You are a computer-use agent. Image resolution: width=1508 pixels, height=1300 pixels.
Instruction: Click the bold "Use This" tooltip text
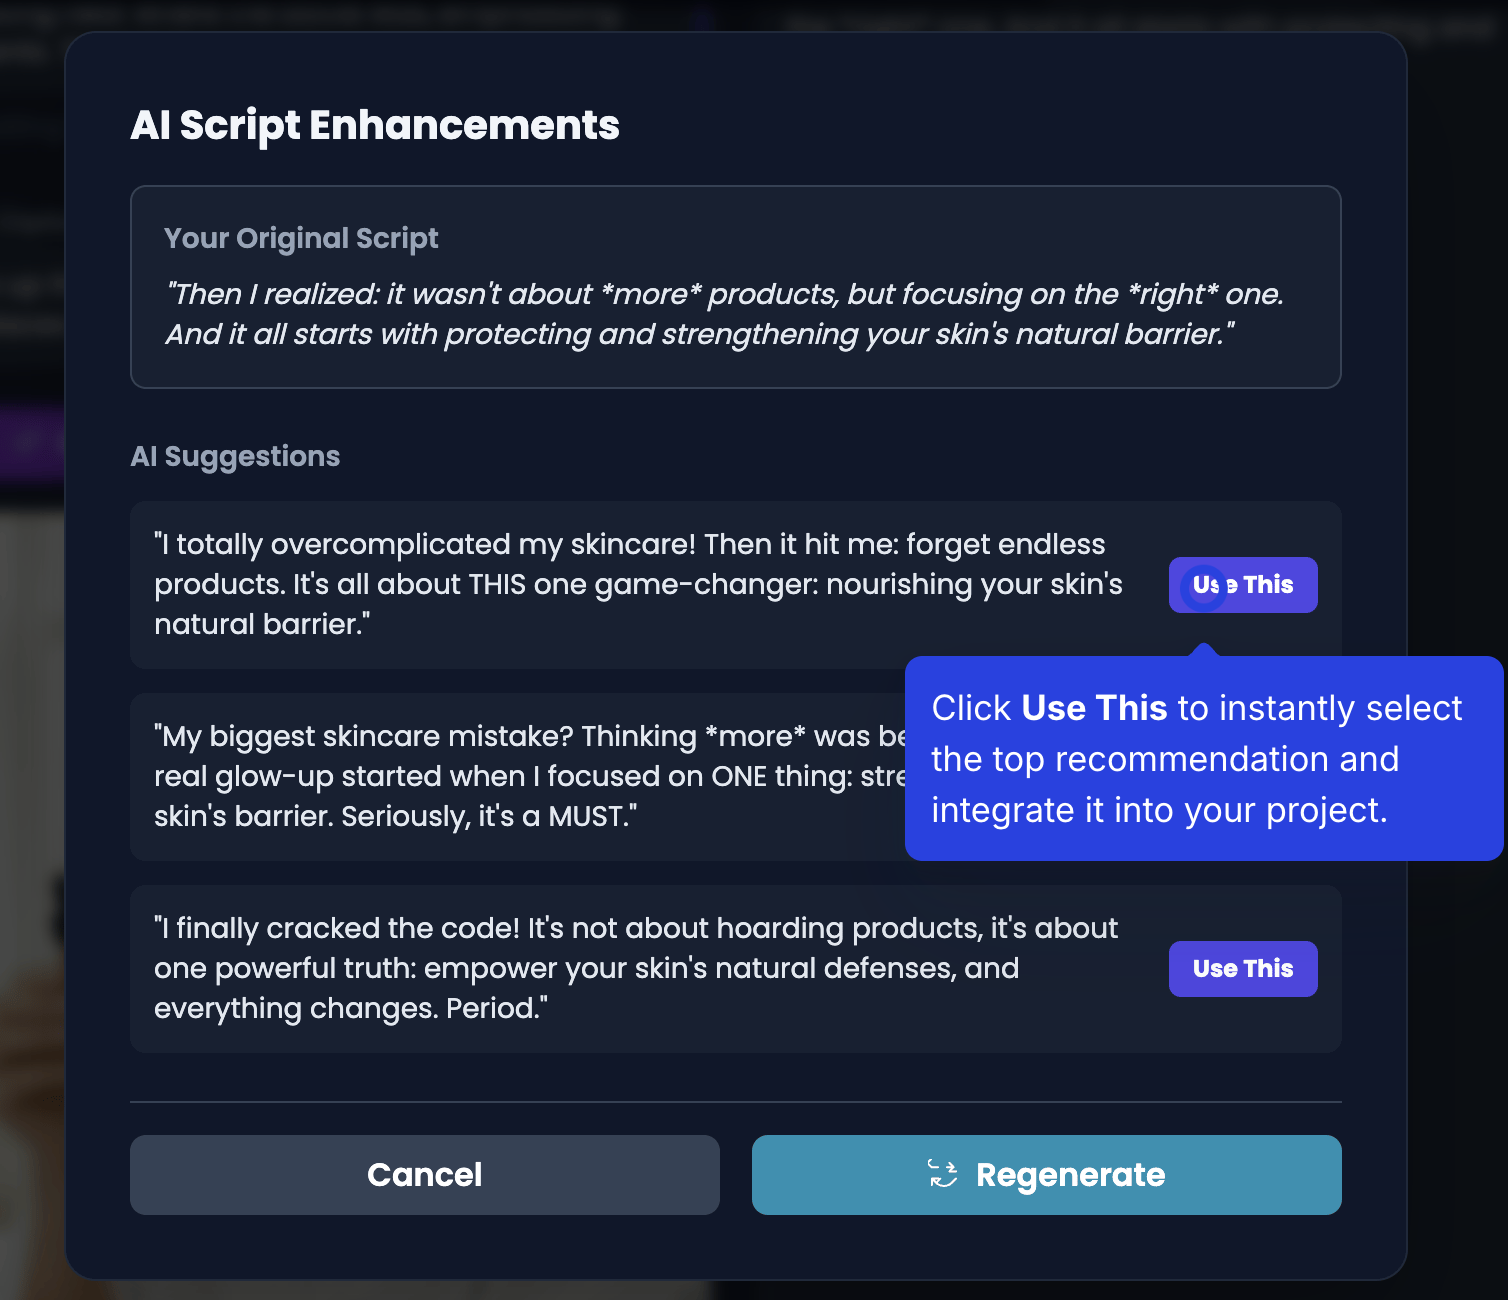pyautogui.click(x=1094, y=708)
